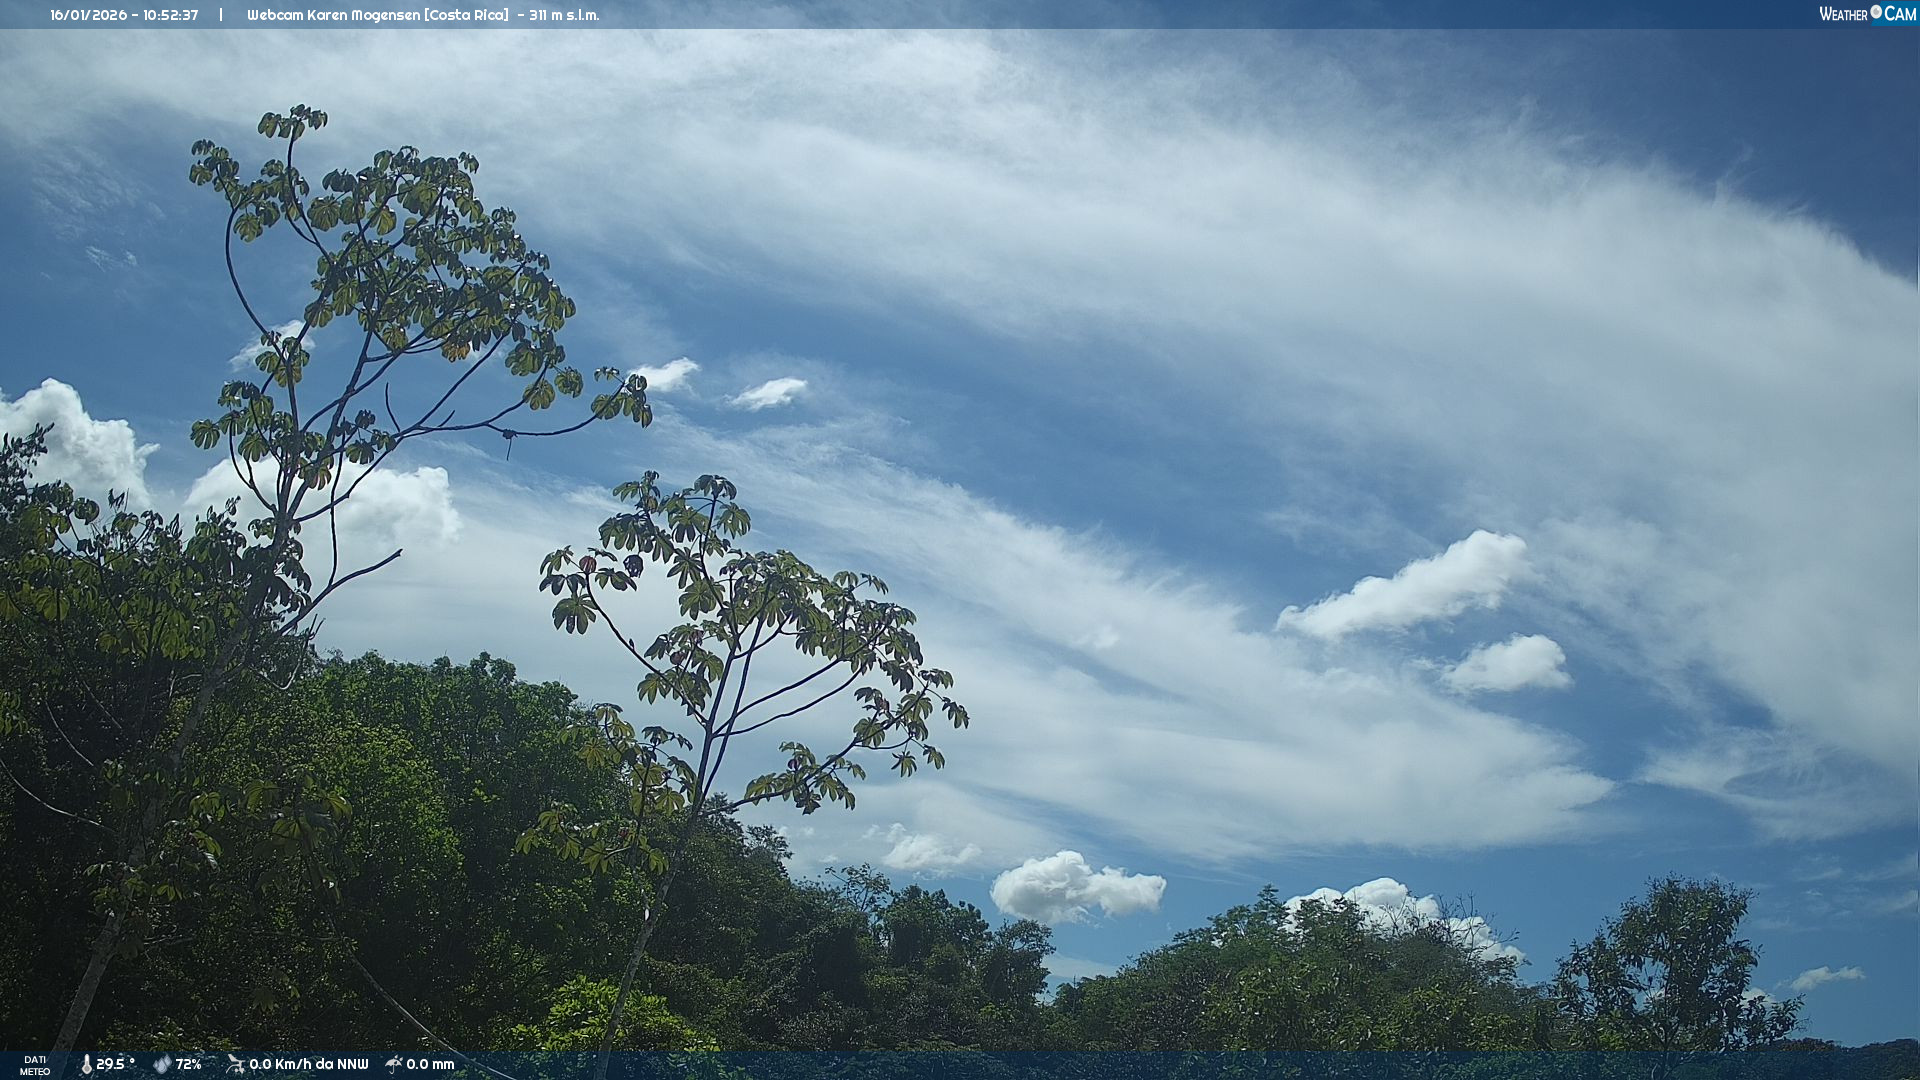Click the vertical separator in the top bar
The height and width of the screenshot is (1080, 1920).
pos(221,15)
